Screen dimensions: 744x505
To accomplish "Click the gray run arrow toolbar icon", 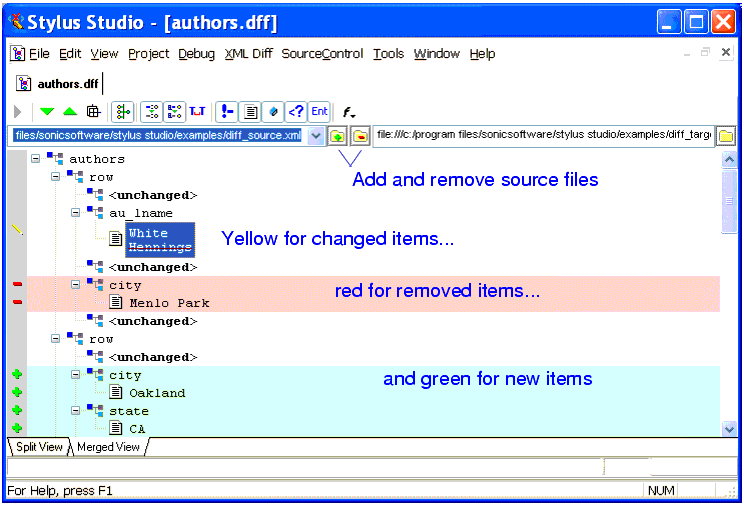I will (18, 112).
